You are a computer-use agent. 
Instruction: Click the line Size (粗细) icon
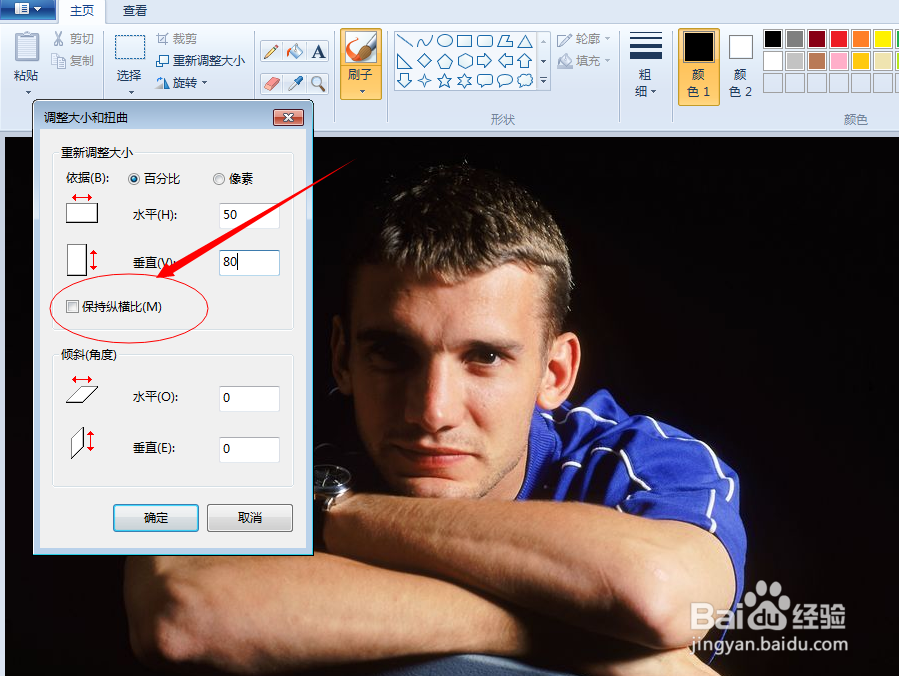pos(646,46)
